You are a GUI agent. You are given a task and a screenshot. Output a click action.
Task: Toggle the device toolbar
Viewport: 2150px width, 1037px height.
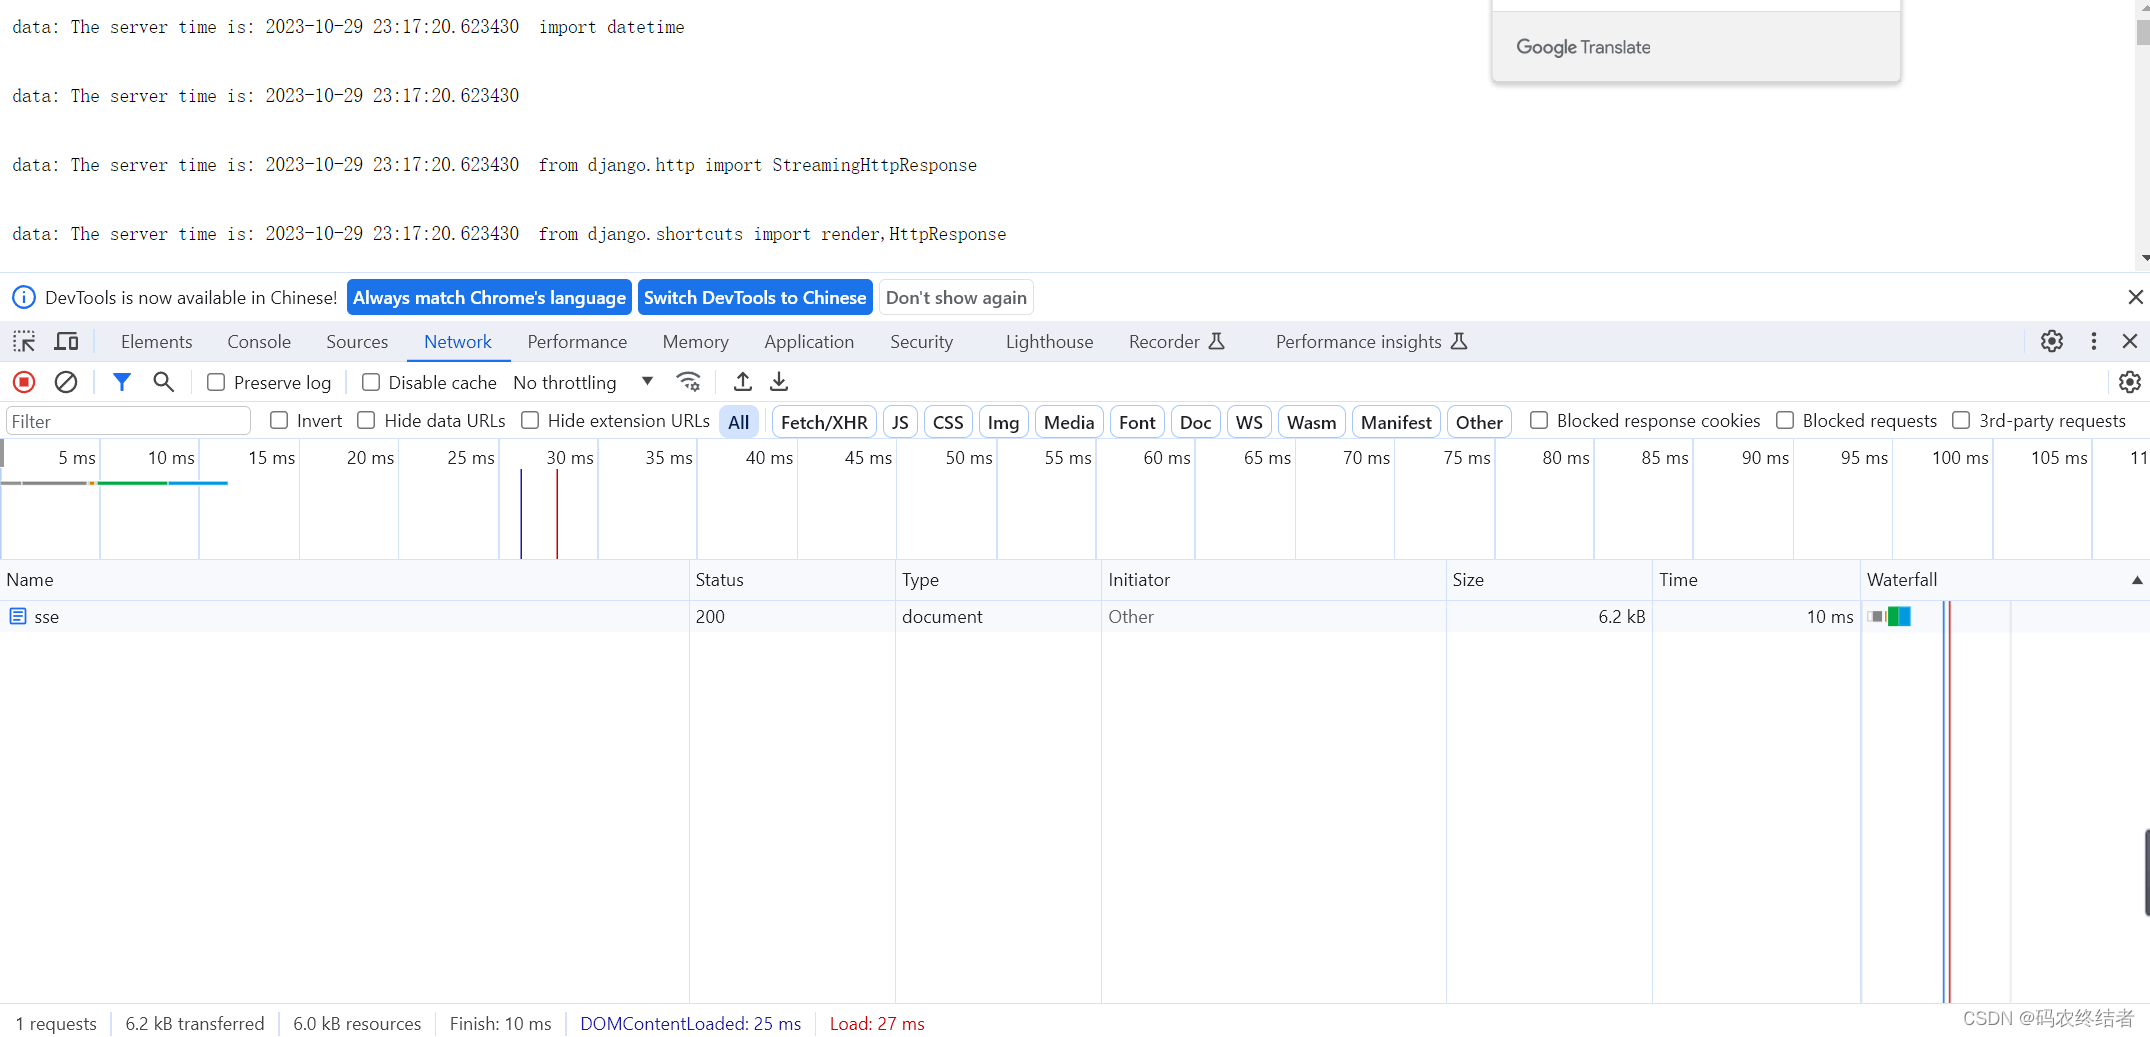66,341
